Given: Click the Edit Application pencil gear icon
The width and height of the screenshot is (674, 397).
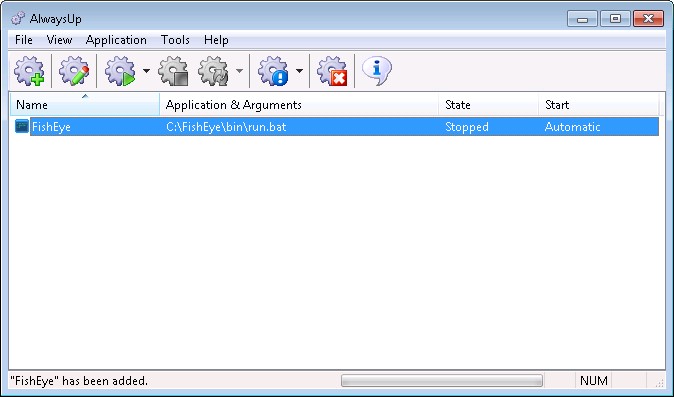Looking at the screenshot, I should (x=74, y=70).
